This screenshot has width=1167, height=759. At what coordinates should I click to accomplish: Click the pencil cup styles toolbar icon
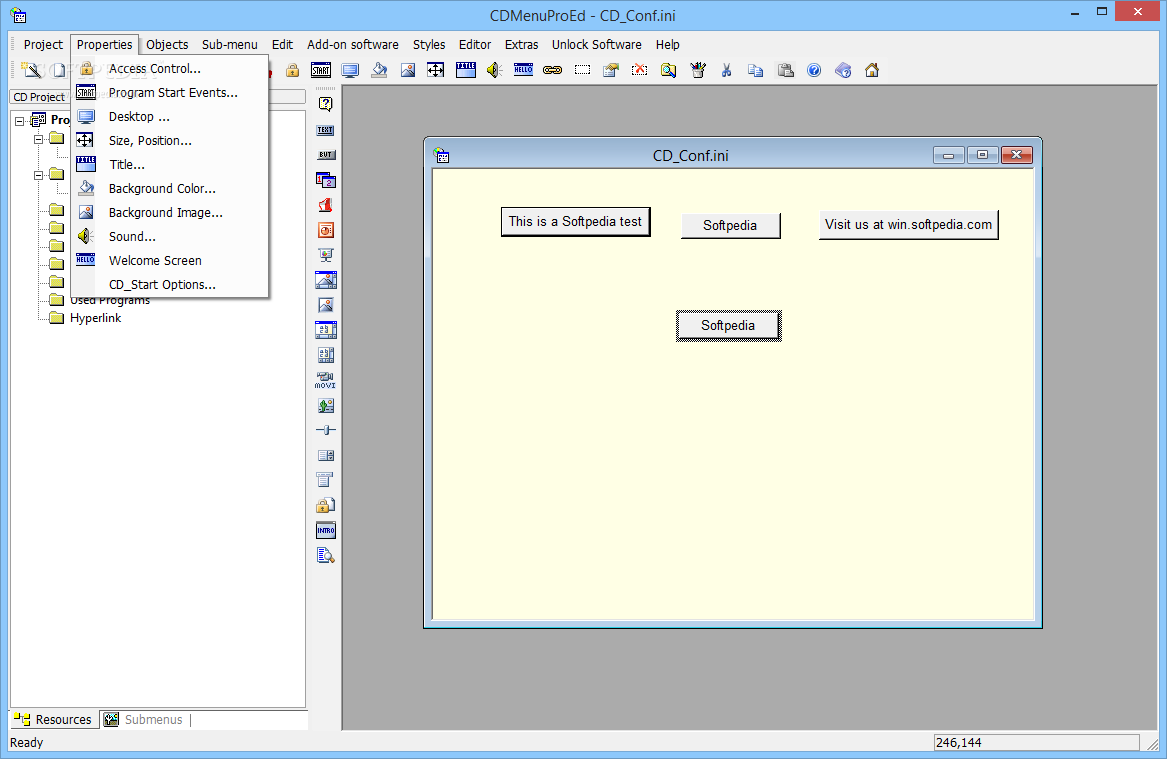pyautogui.click(x=697, y=70)
